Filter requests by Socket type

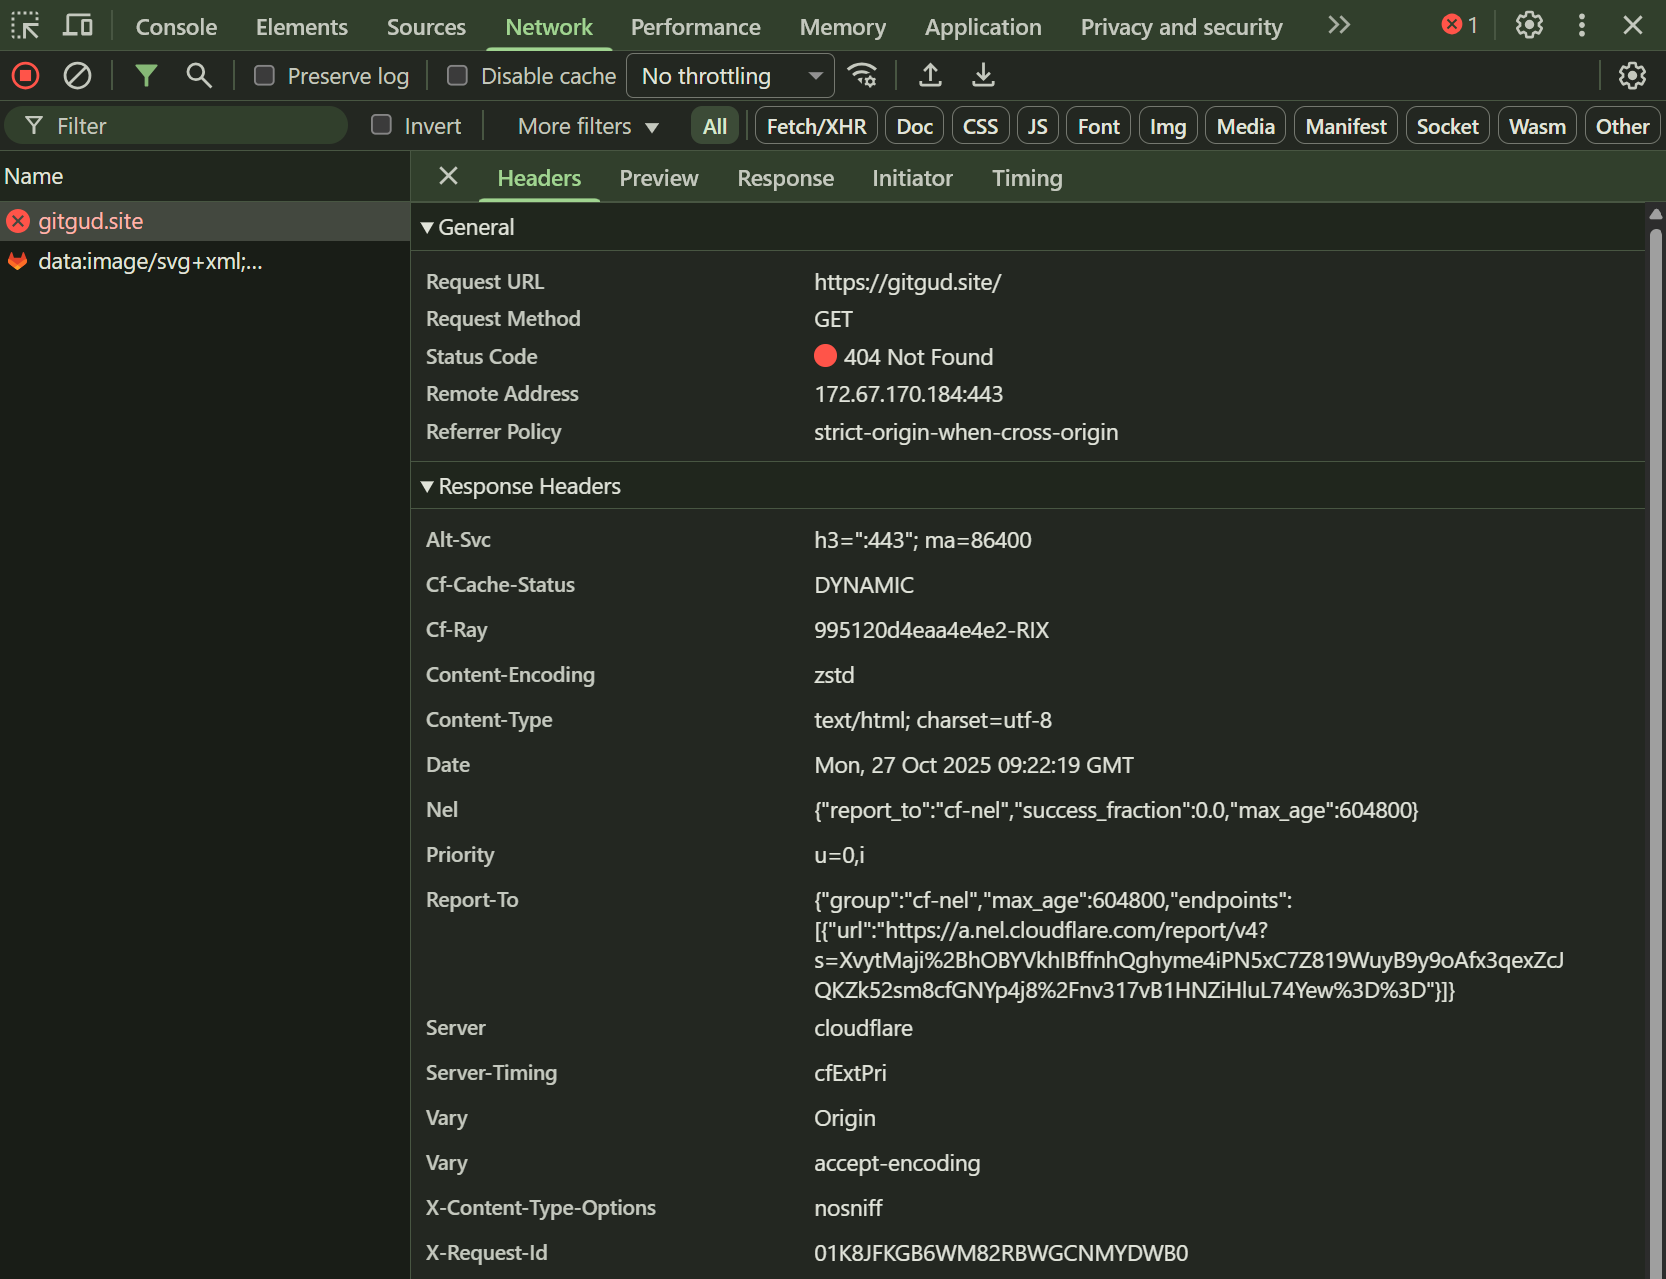pyautogui.click(x=1448, y=126)
